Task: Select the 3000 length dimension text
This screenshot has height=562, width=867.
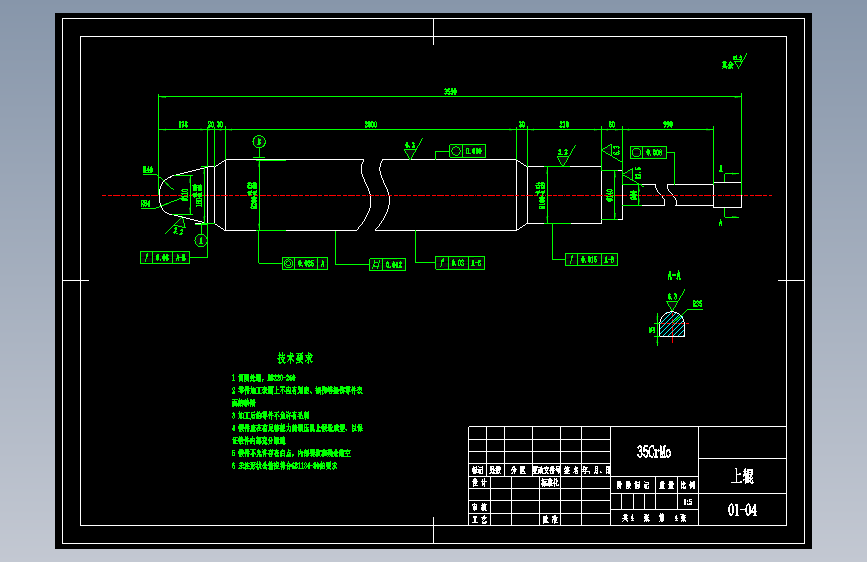Action: 370,124
